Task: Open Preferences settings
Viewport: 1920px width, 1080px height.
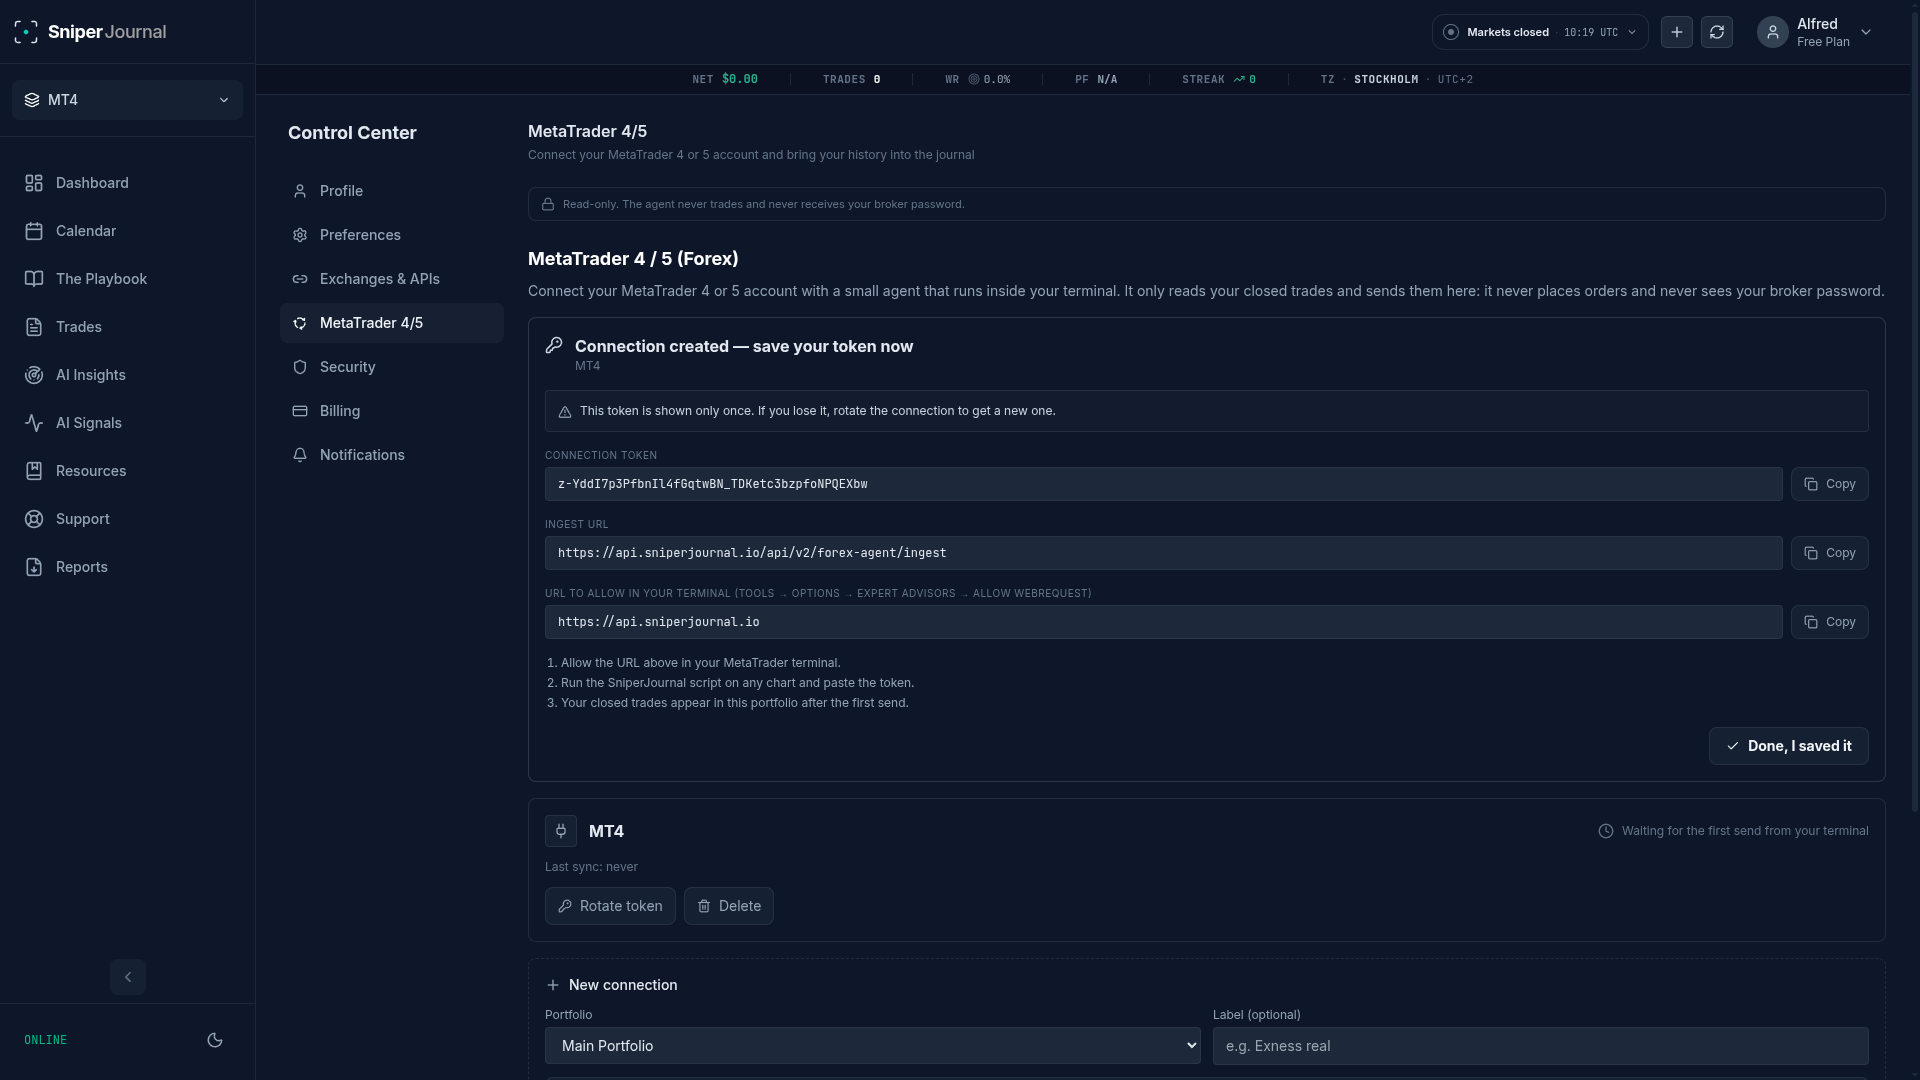Action: tap(392, 235)
